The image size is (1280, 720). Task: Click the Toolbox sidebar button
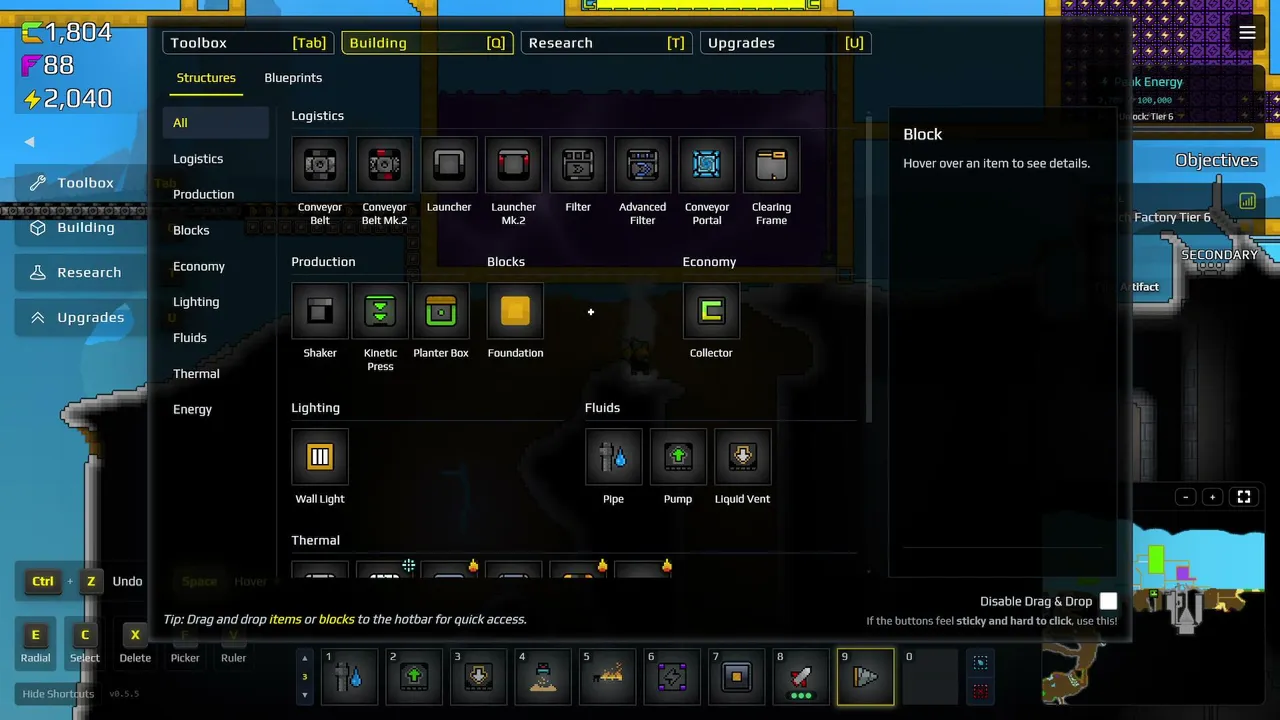point(80,183)
